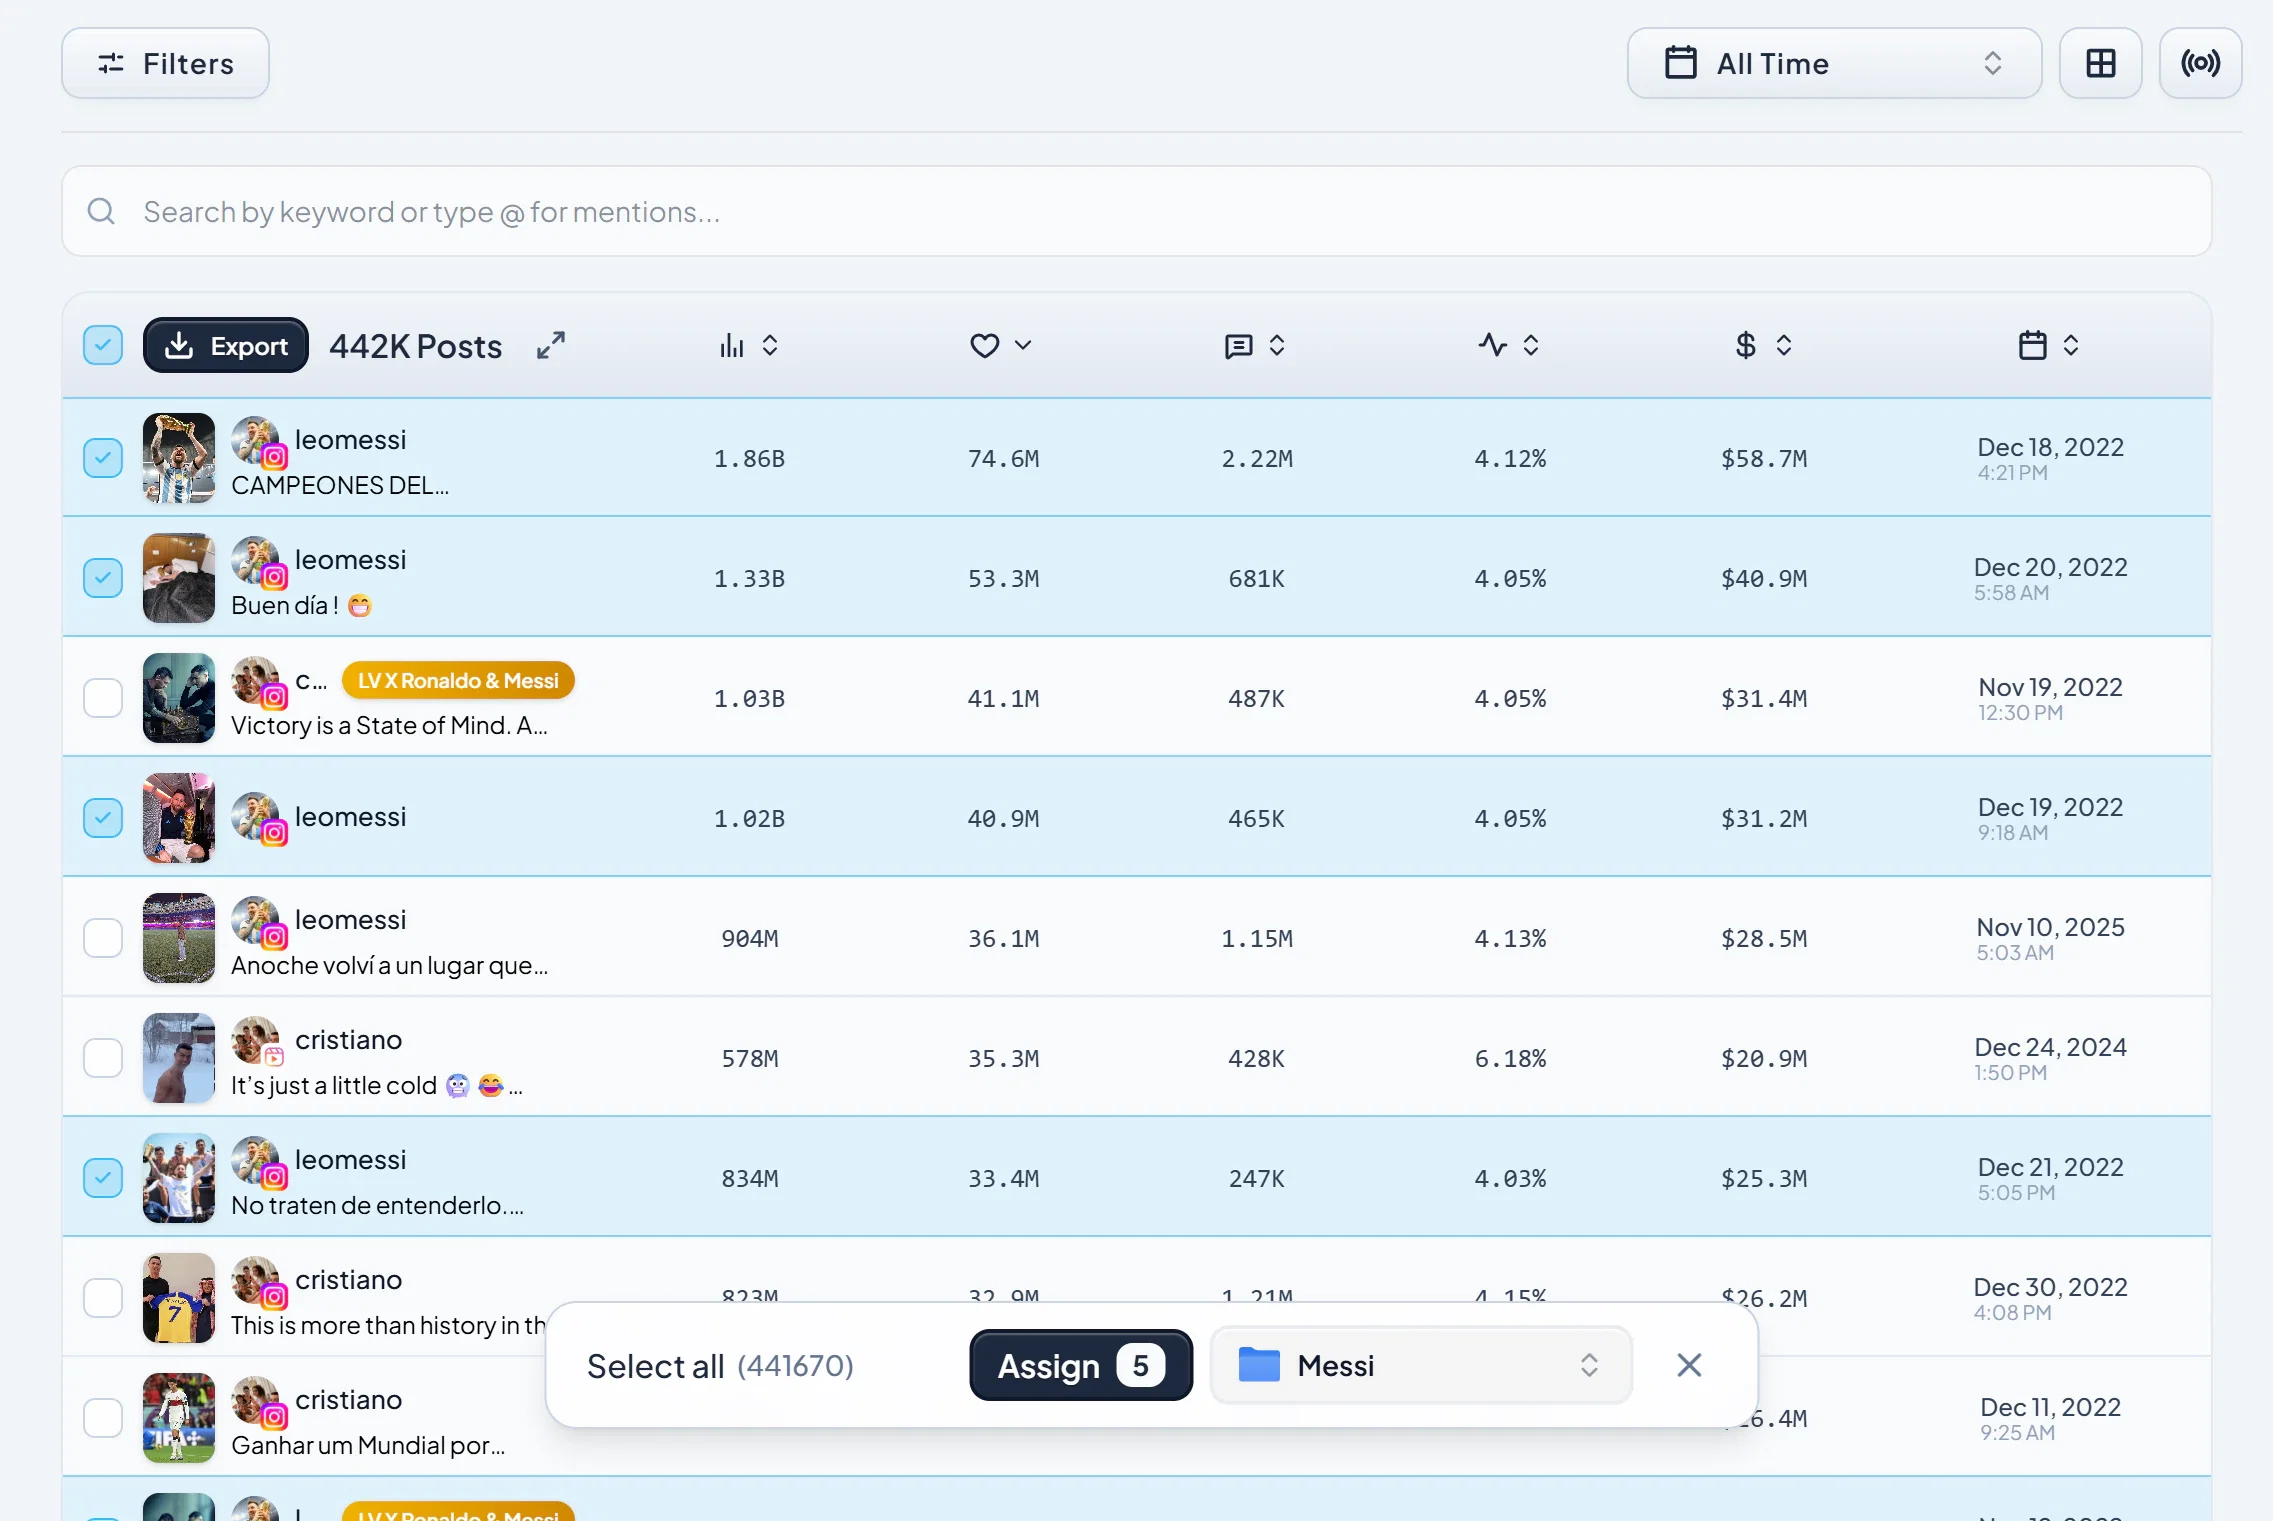Open the Filters menu
The image size is (2273, 1521).
point(165,63)
